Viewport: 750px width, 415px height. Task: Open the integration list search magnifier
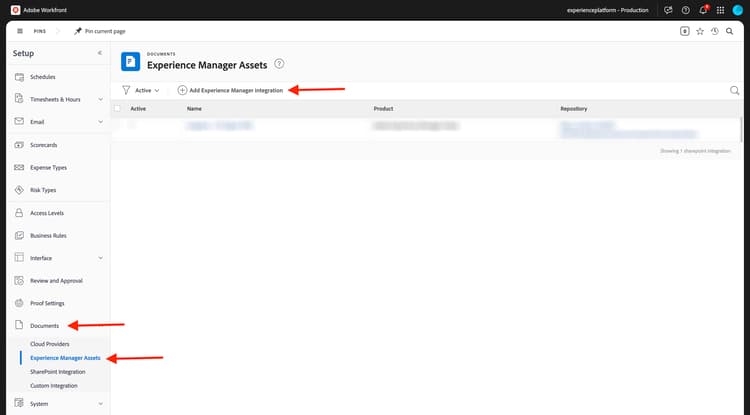click(x=734, y=90)
